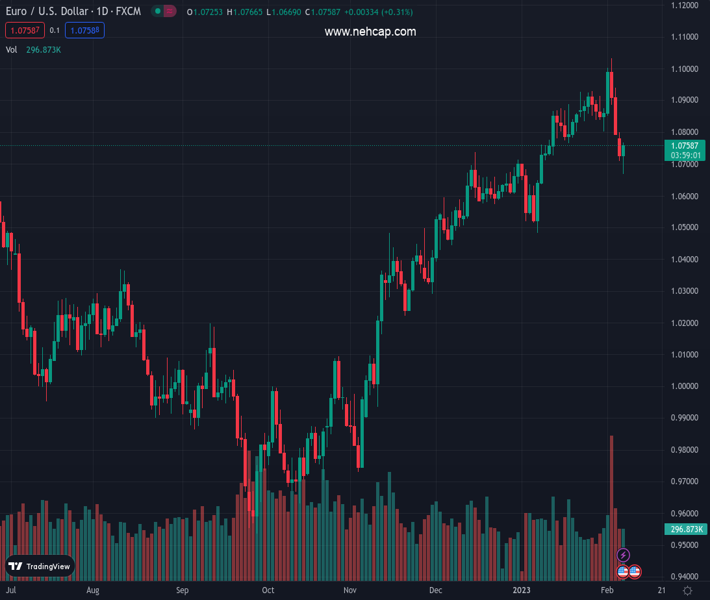Viewport: 710px width, 600px height.
Task: Click the left US flag economic event icon
Action: coord(622,572)
